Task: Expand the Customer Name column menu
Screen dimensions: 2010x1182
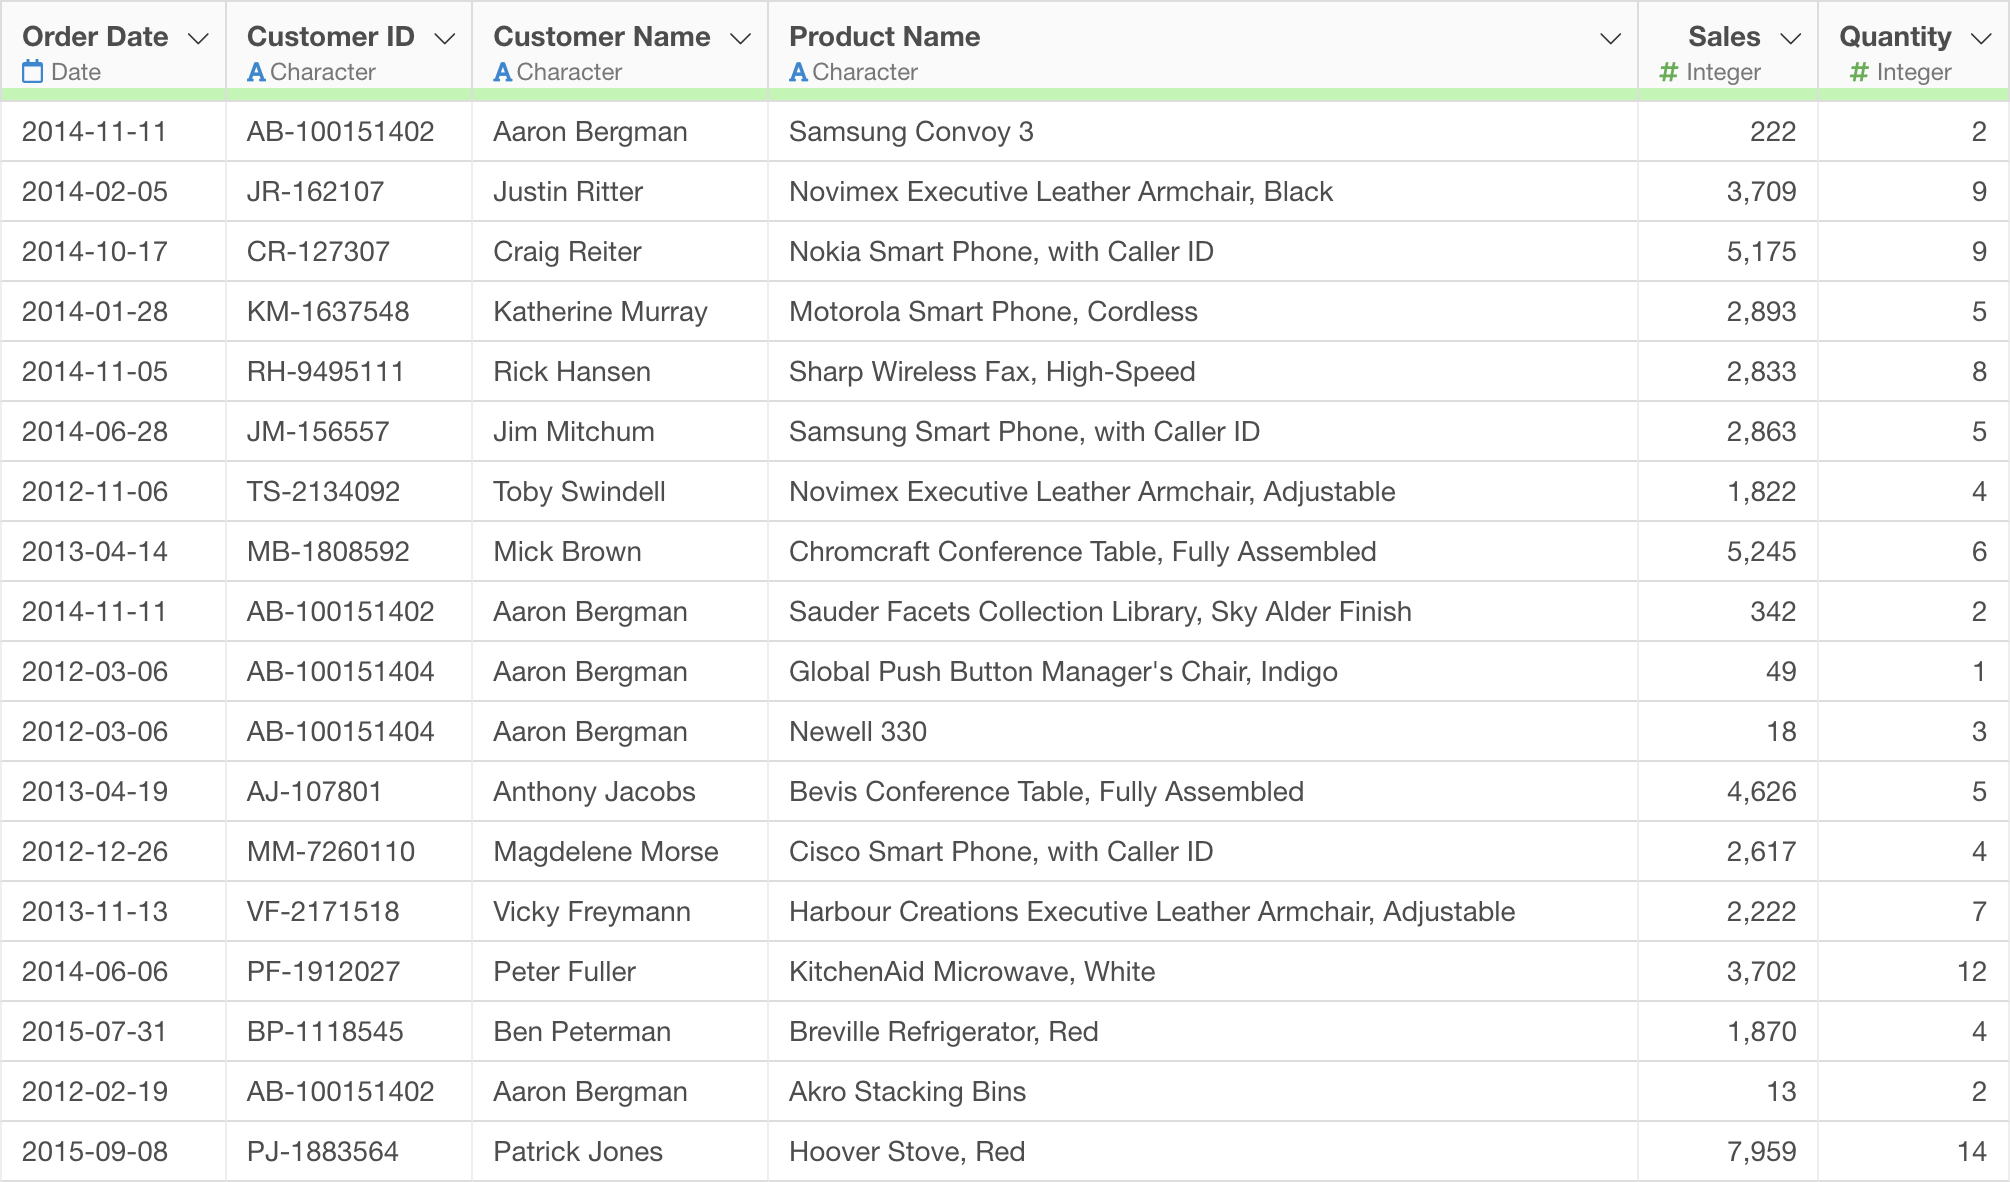Action: [x=740, y=39]
